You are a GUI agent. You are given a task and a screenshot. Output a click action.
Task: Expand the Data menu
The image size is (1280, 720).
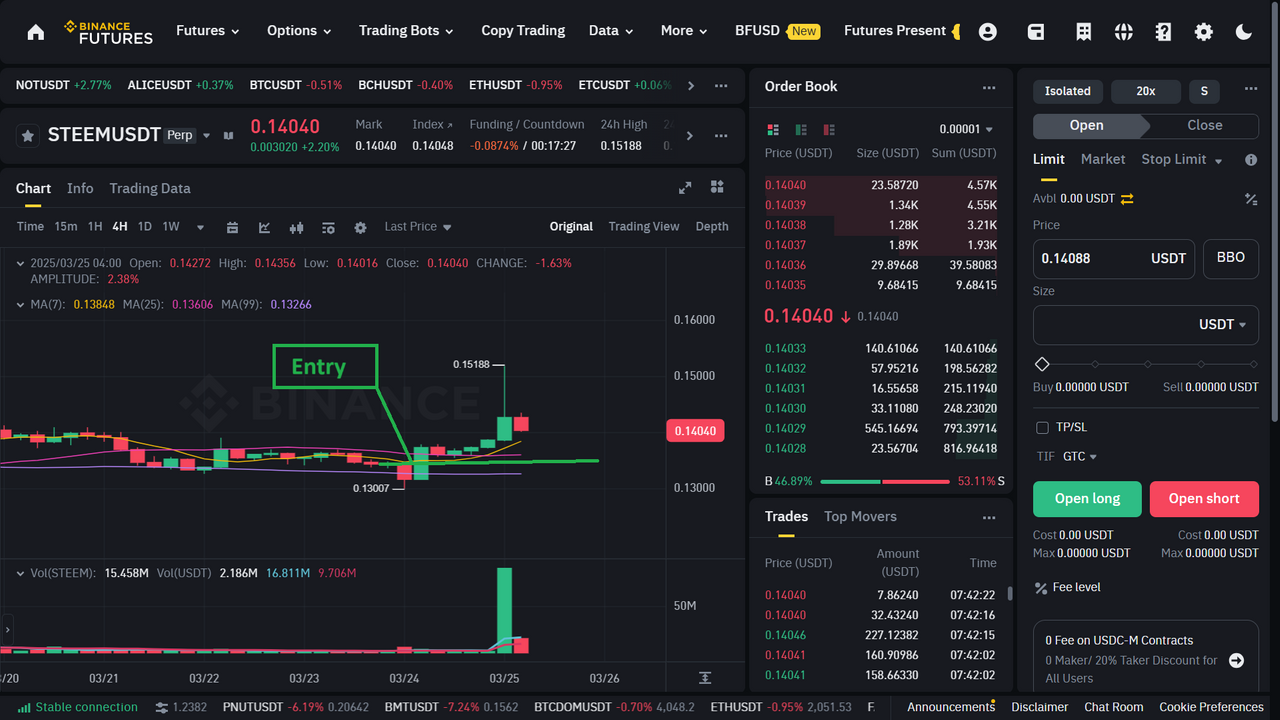tap(611, 31)
